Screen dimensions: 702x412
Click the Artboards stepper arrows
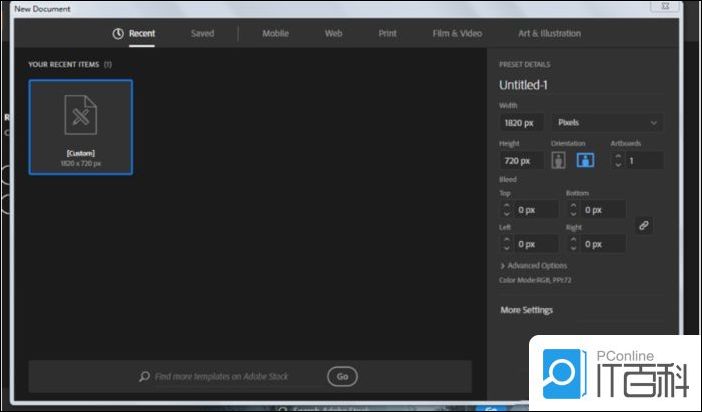618,160
